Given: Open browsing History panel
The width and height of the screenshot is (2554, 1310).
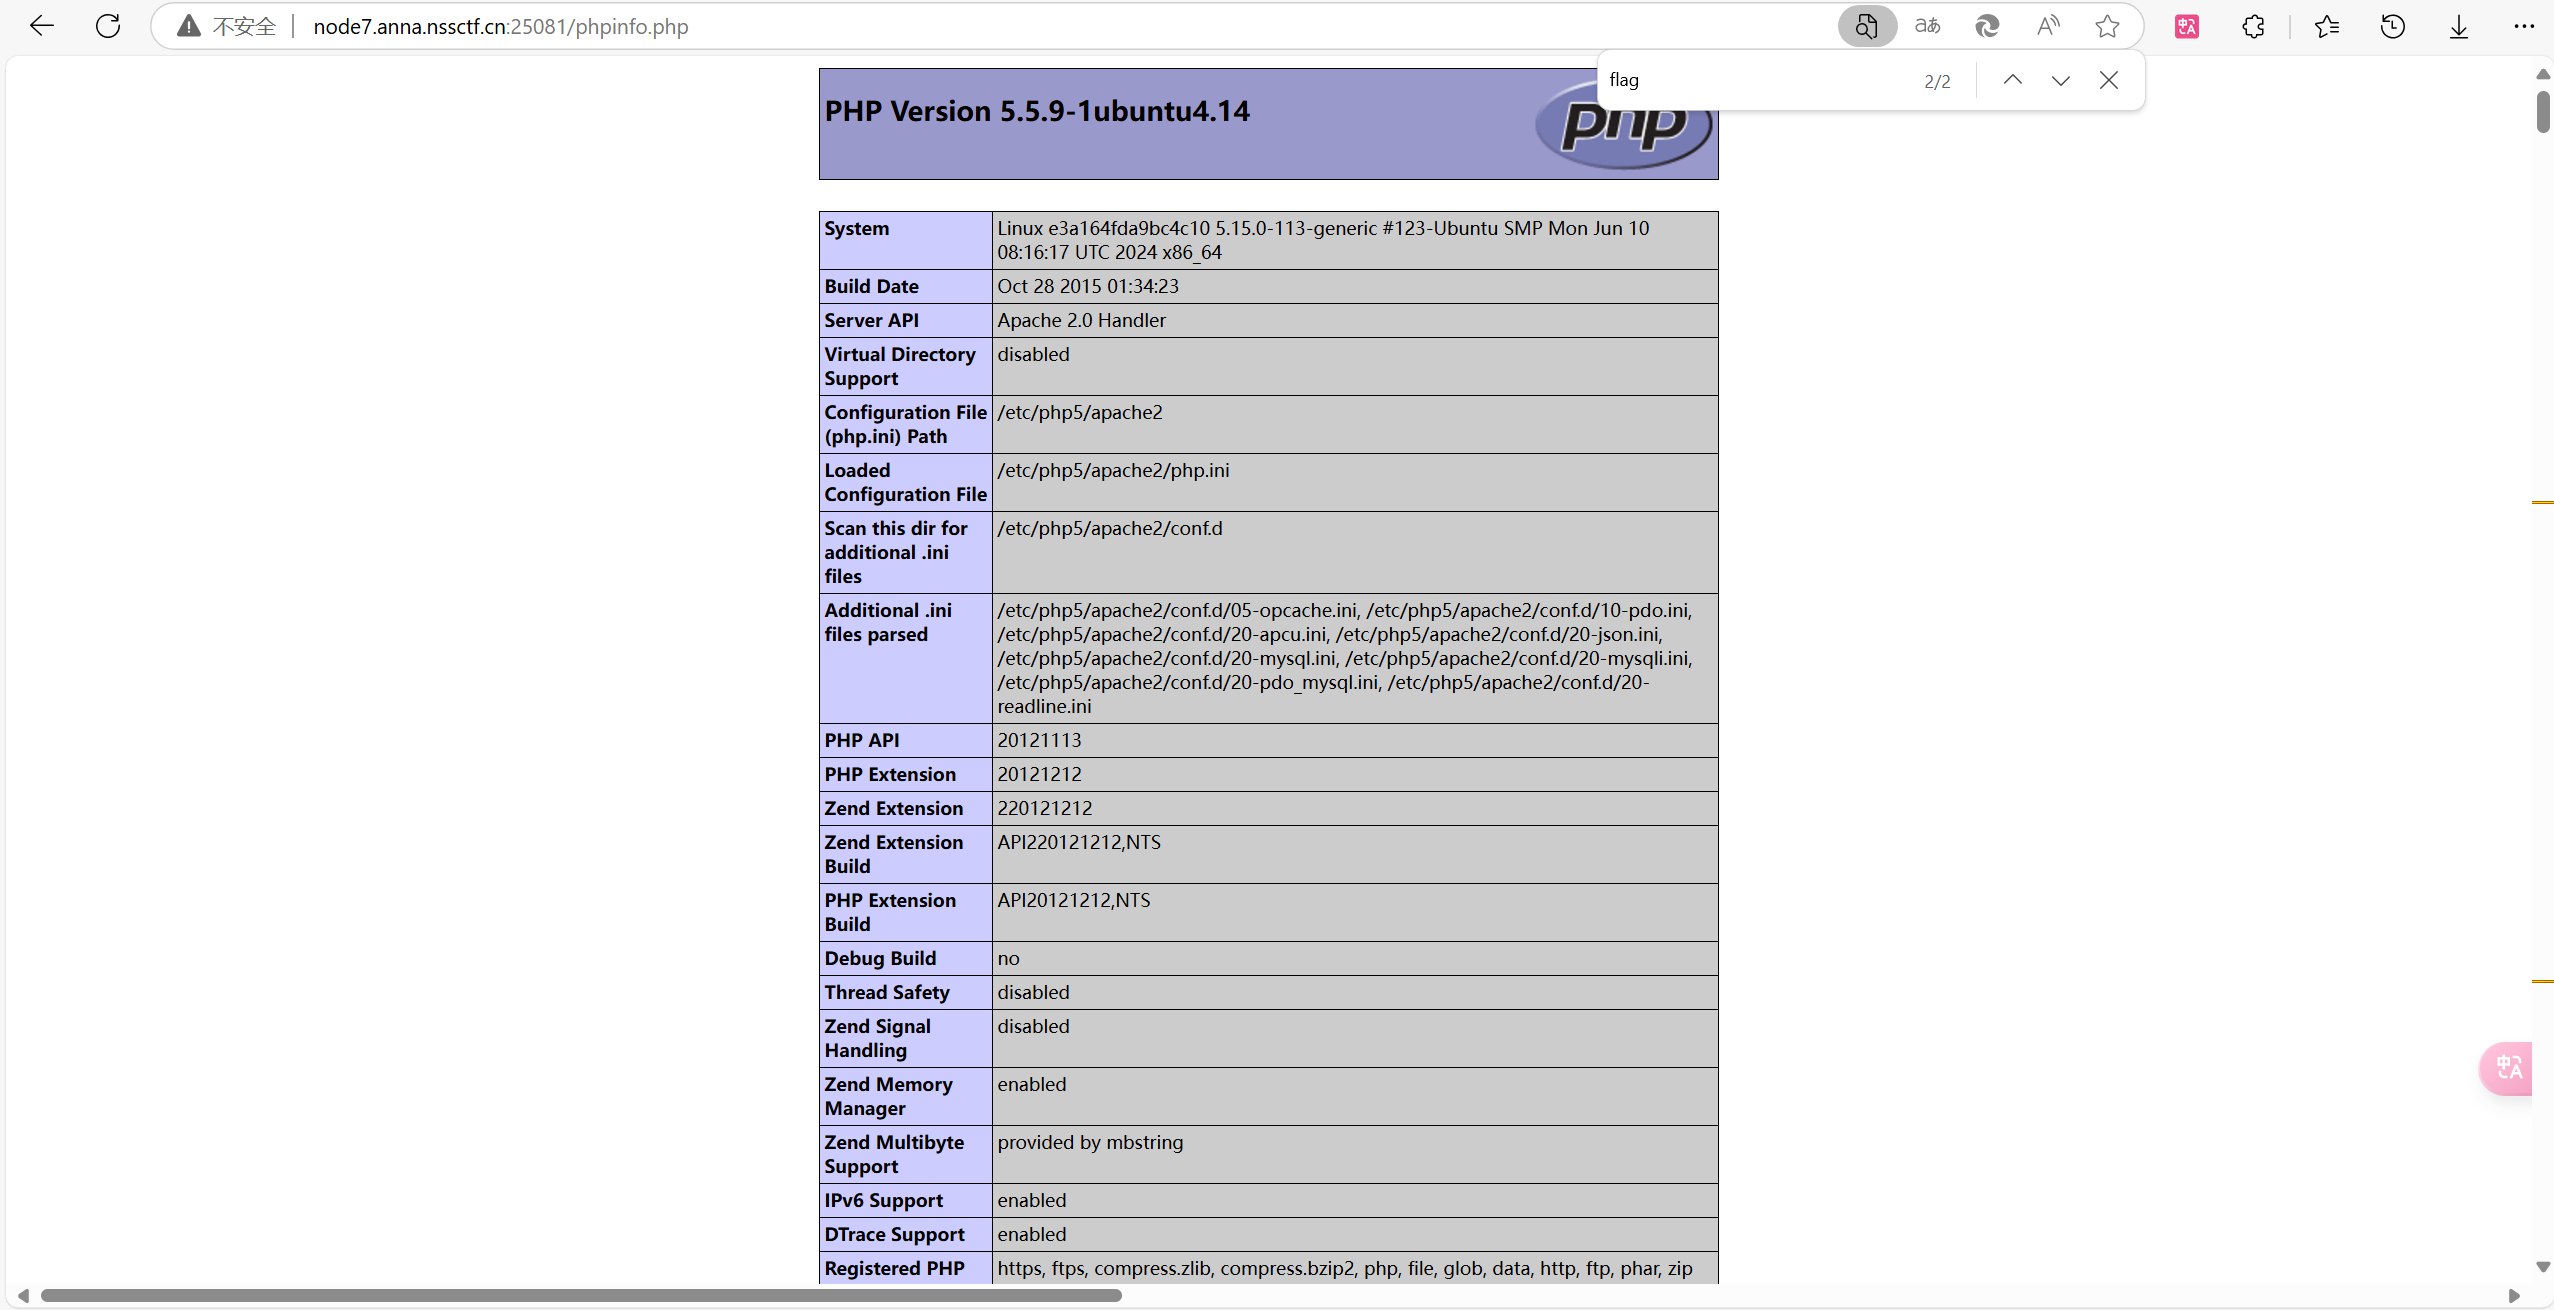Looking at the screenshot, I should [2392, 27].
